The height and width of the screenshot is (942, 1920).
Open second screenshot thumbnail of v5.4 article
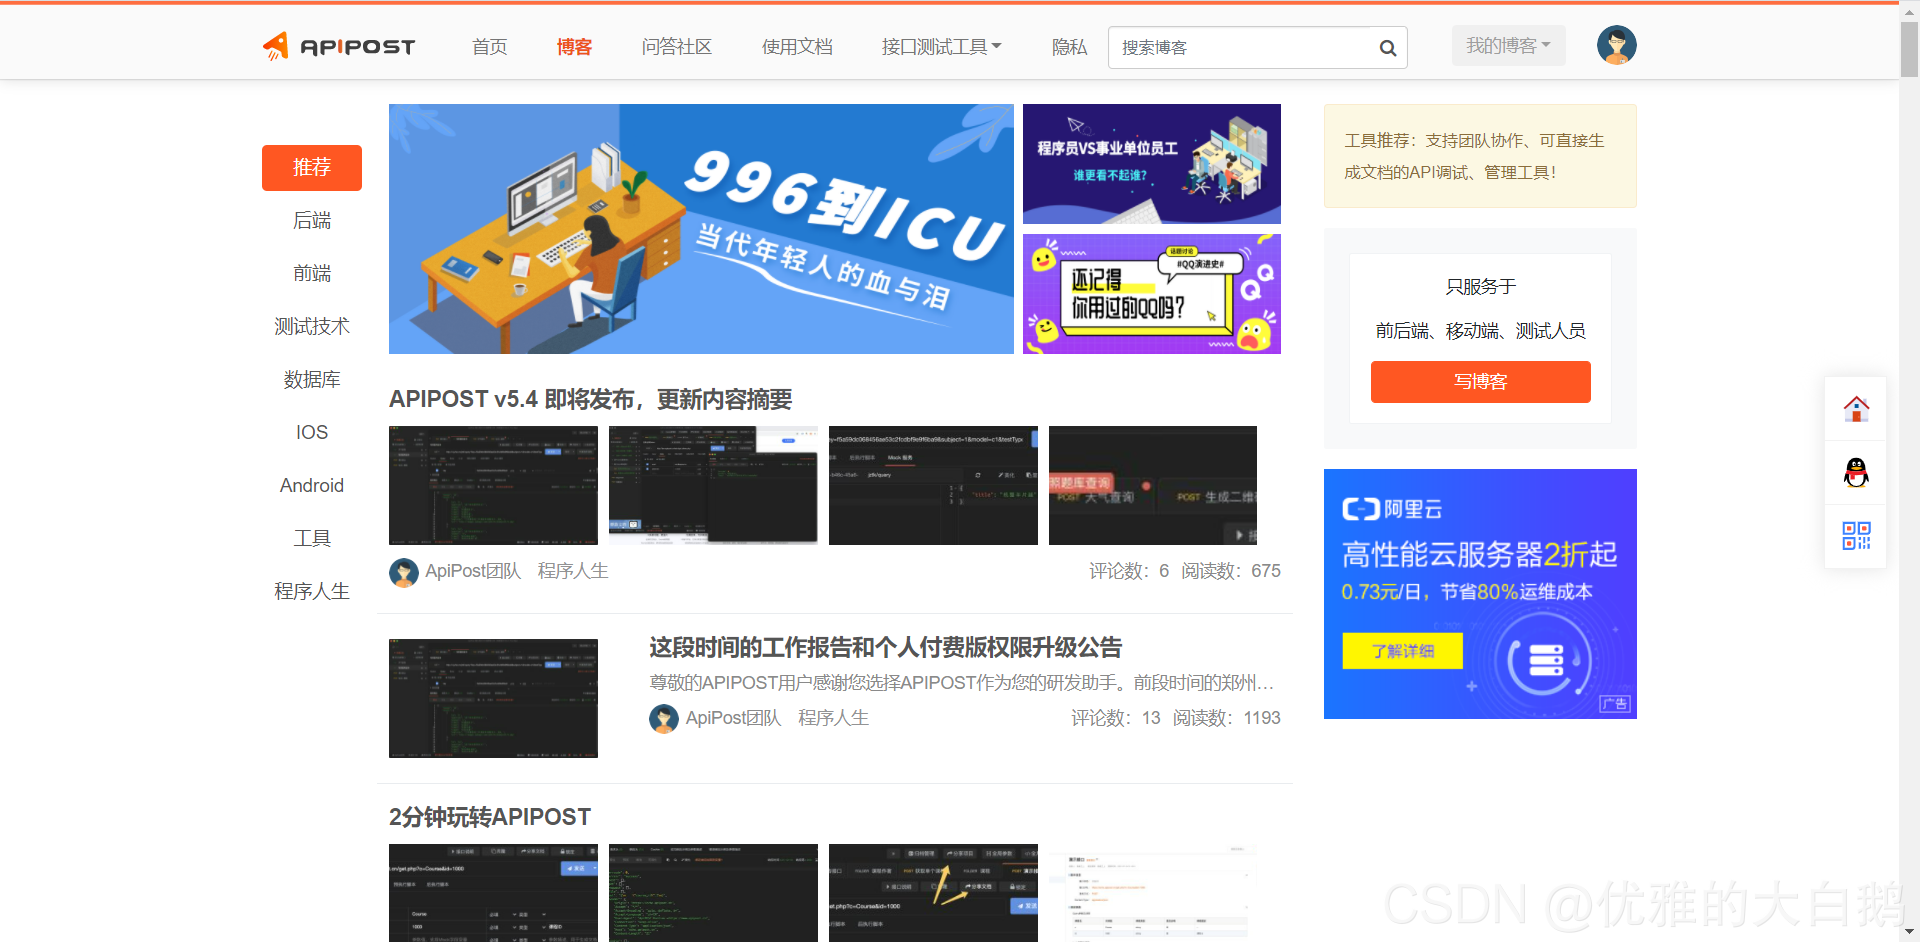point(713,485)
